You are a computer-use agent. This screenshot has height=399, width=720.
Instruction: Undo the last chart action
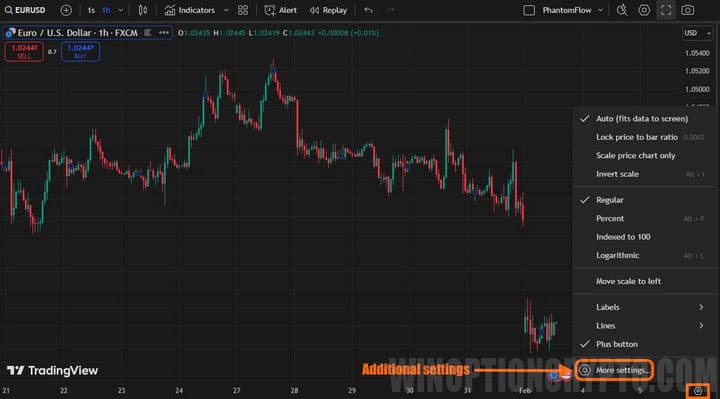(x=368, y=10)
